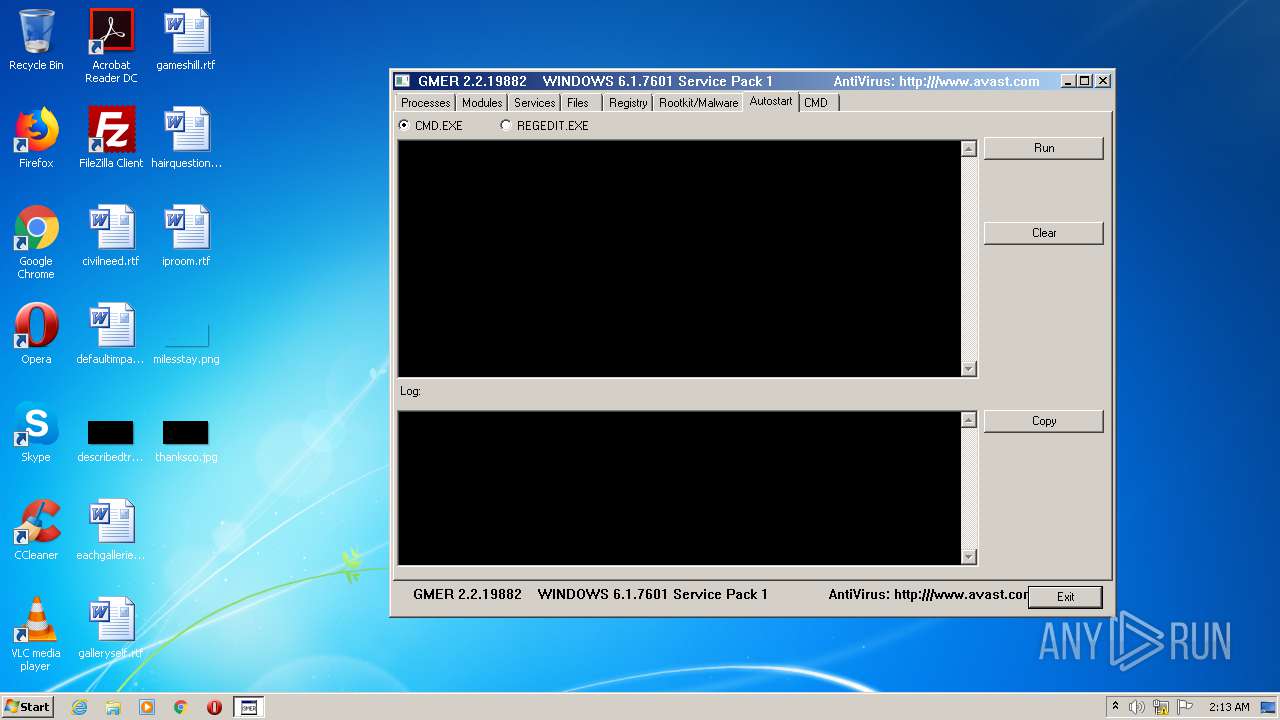Click the Clear button
The height and width of the screenshot is (720, 1280).
tap(1044, 233)
